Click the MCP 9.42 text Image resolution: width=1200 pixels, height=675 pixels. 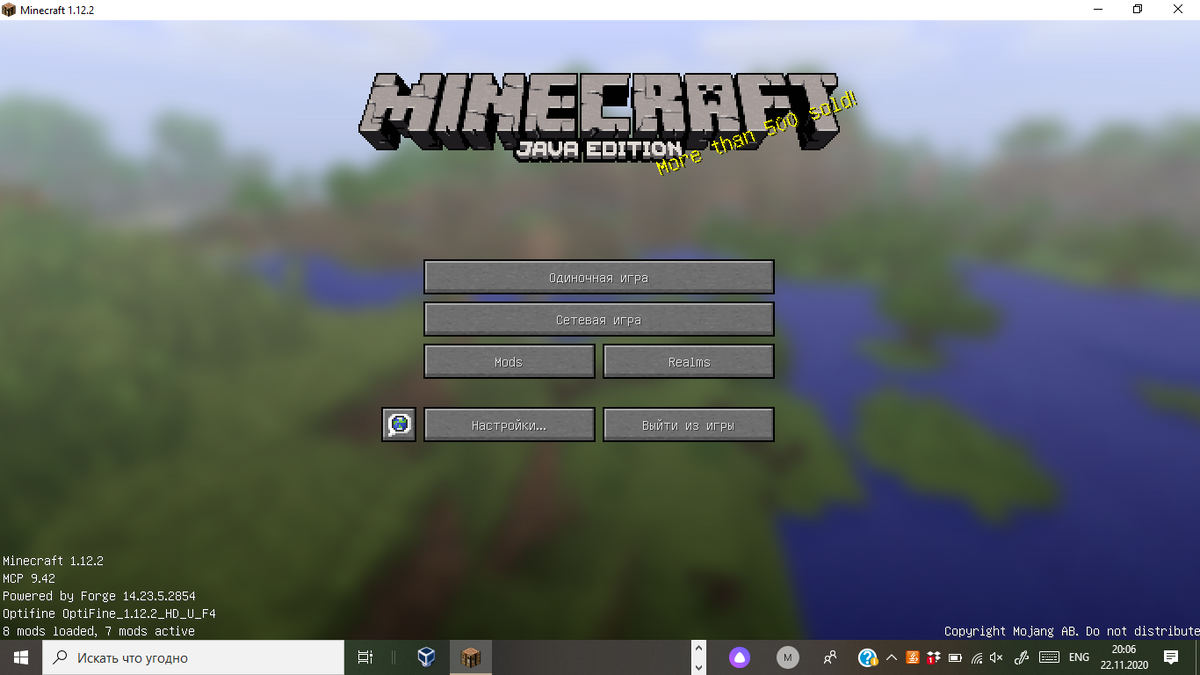coord(29,579)
